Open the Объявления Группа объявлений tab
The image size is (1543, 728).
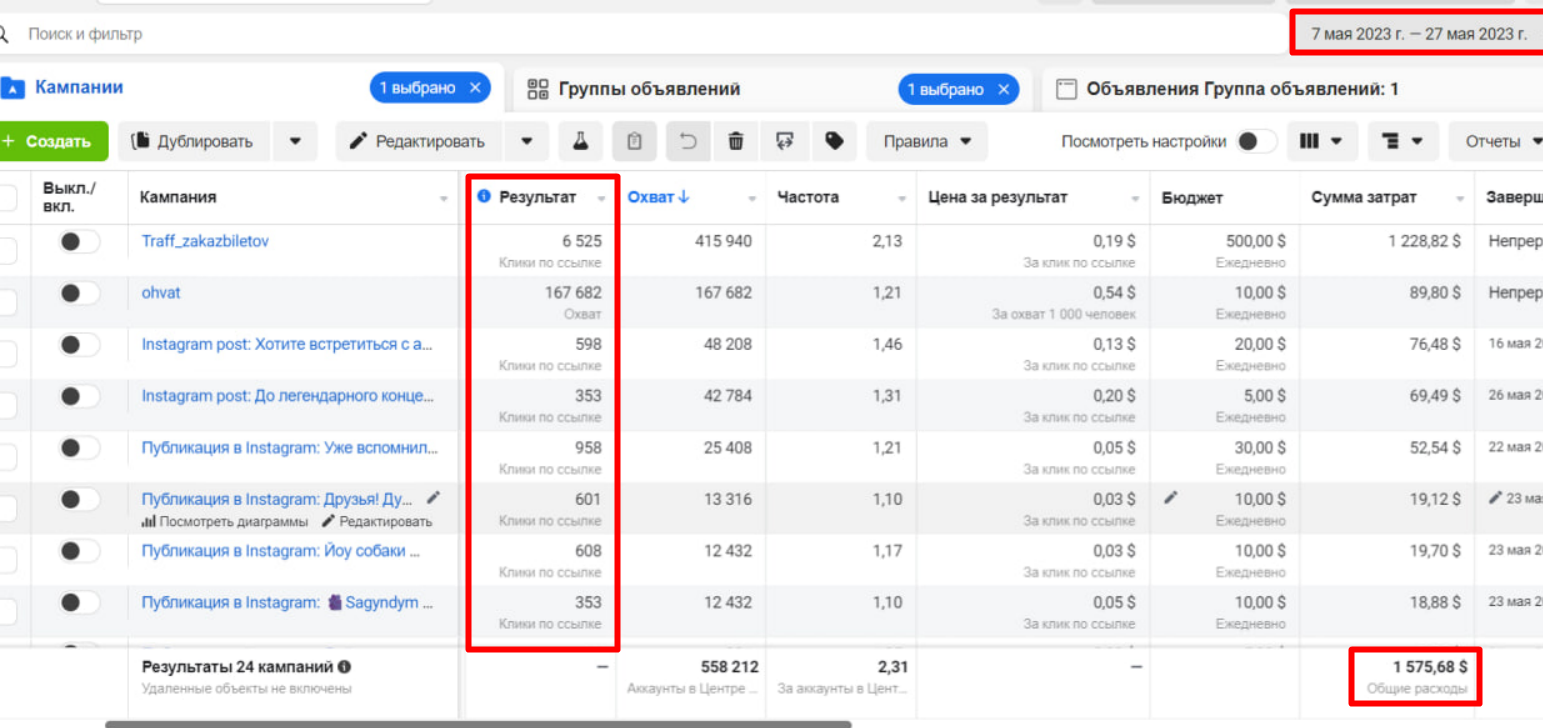tap(1240, 89)
